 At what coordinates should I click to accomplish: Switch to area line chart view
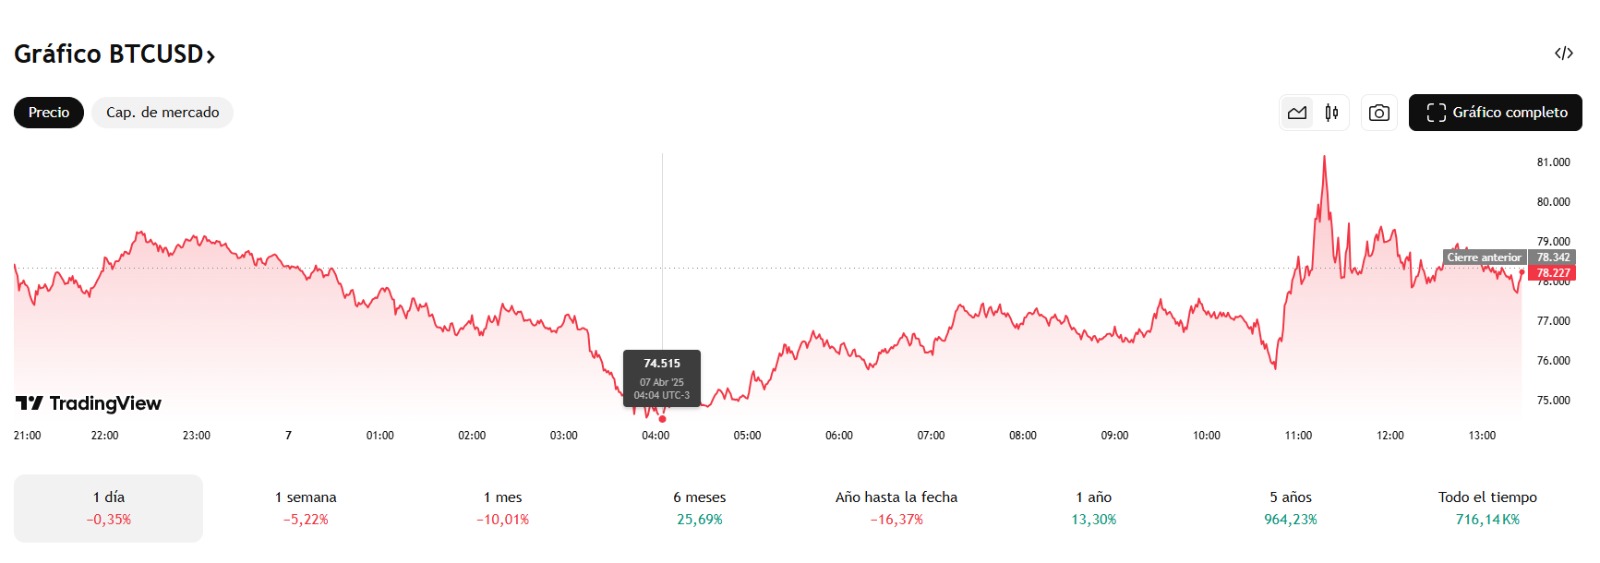point(1297,113)
